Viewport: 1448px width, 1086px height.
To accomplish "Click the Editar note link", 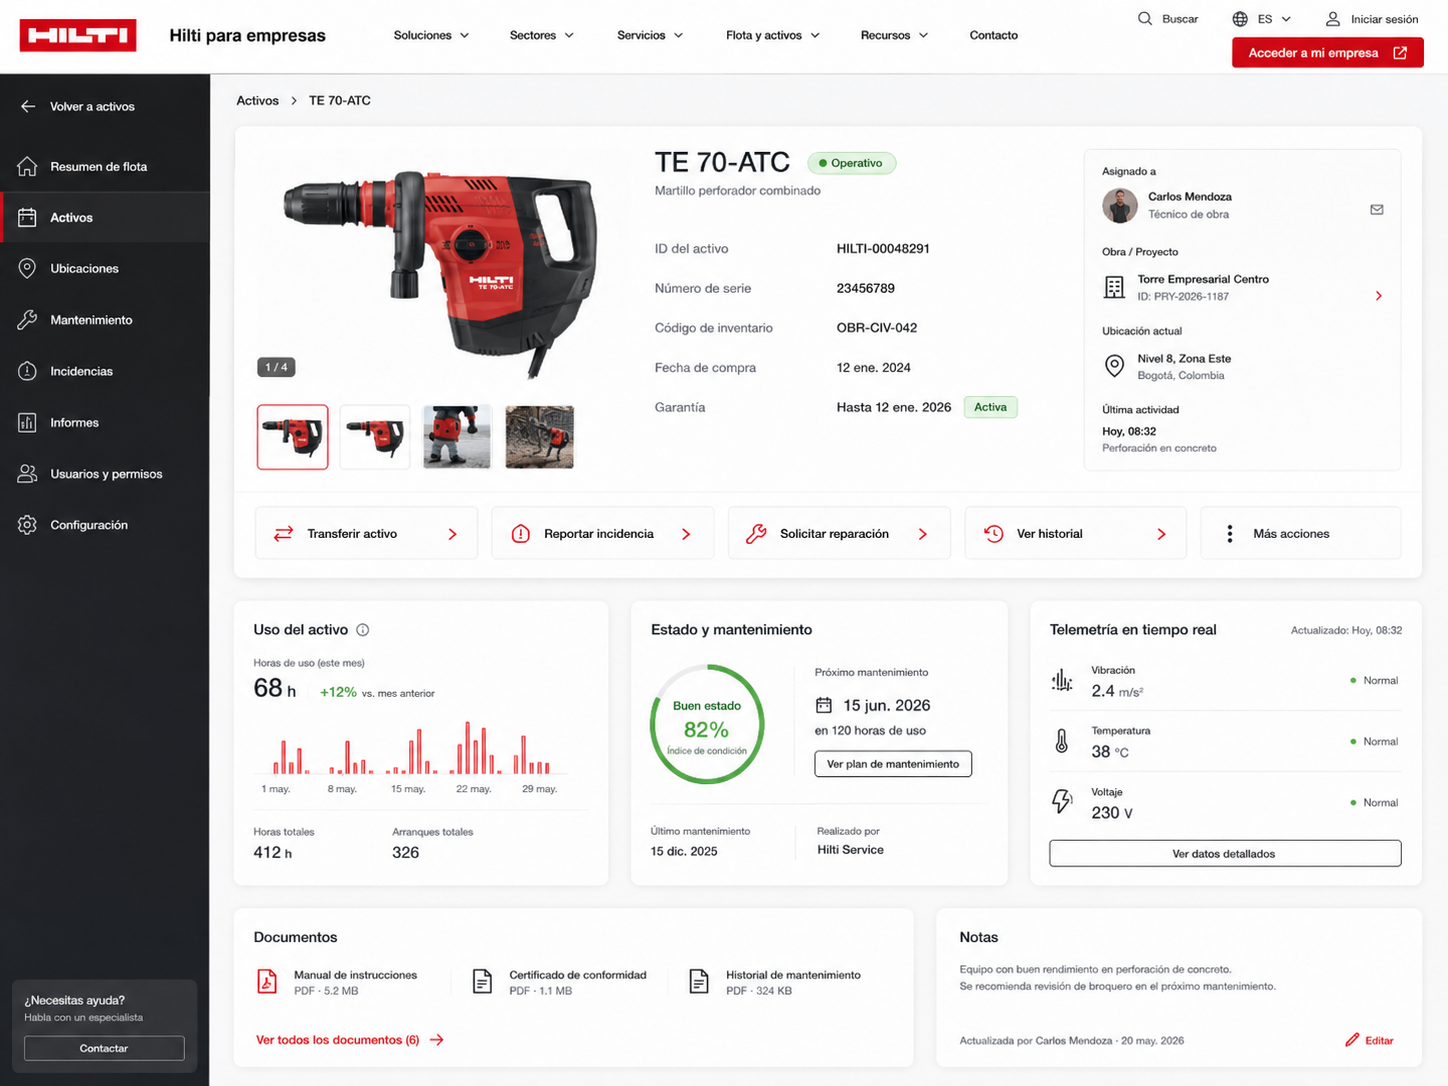I will pyautogui.click(x=1370, y=1040).
